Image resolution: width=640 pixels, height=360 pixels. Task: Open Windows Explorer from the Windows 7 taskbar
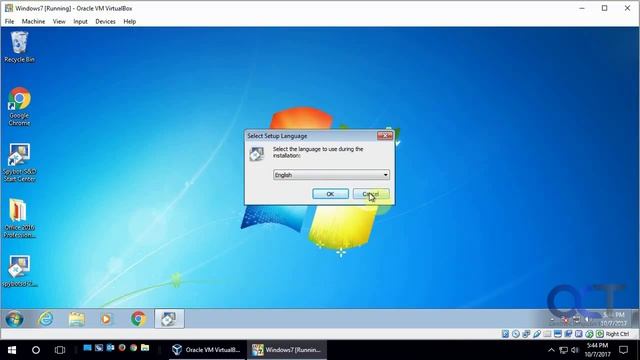click(76, 319)
